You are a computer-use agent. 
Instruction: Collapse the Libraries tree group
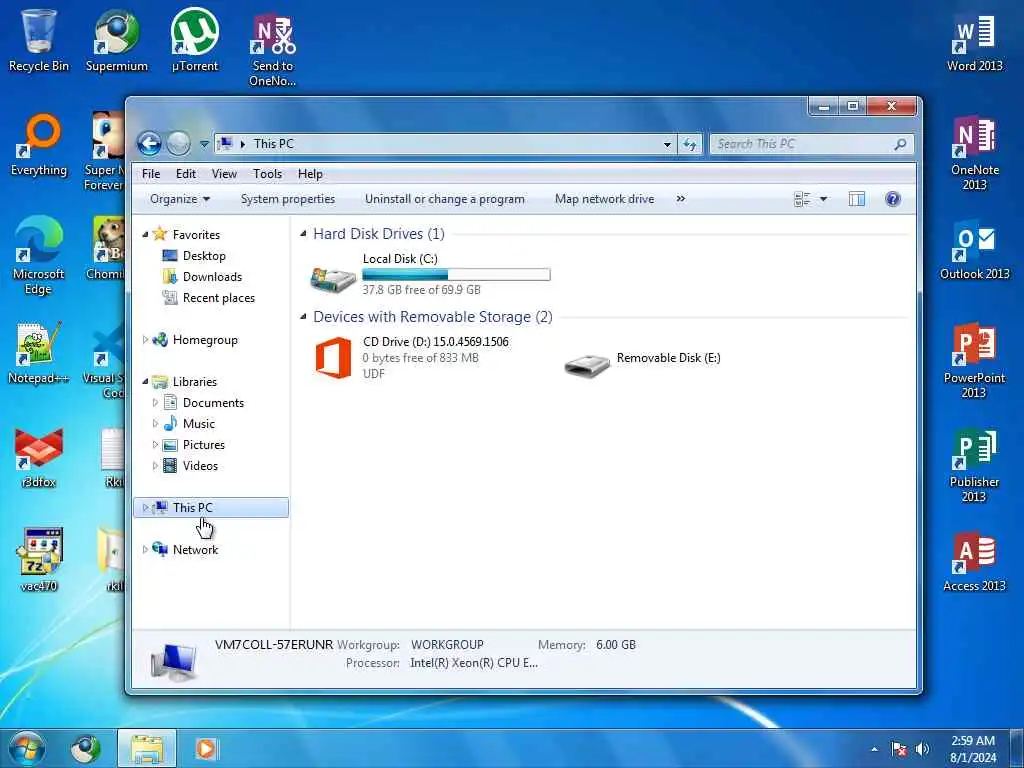145,381
